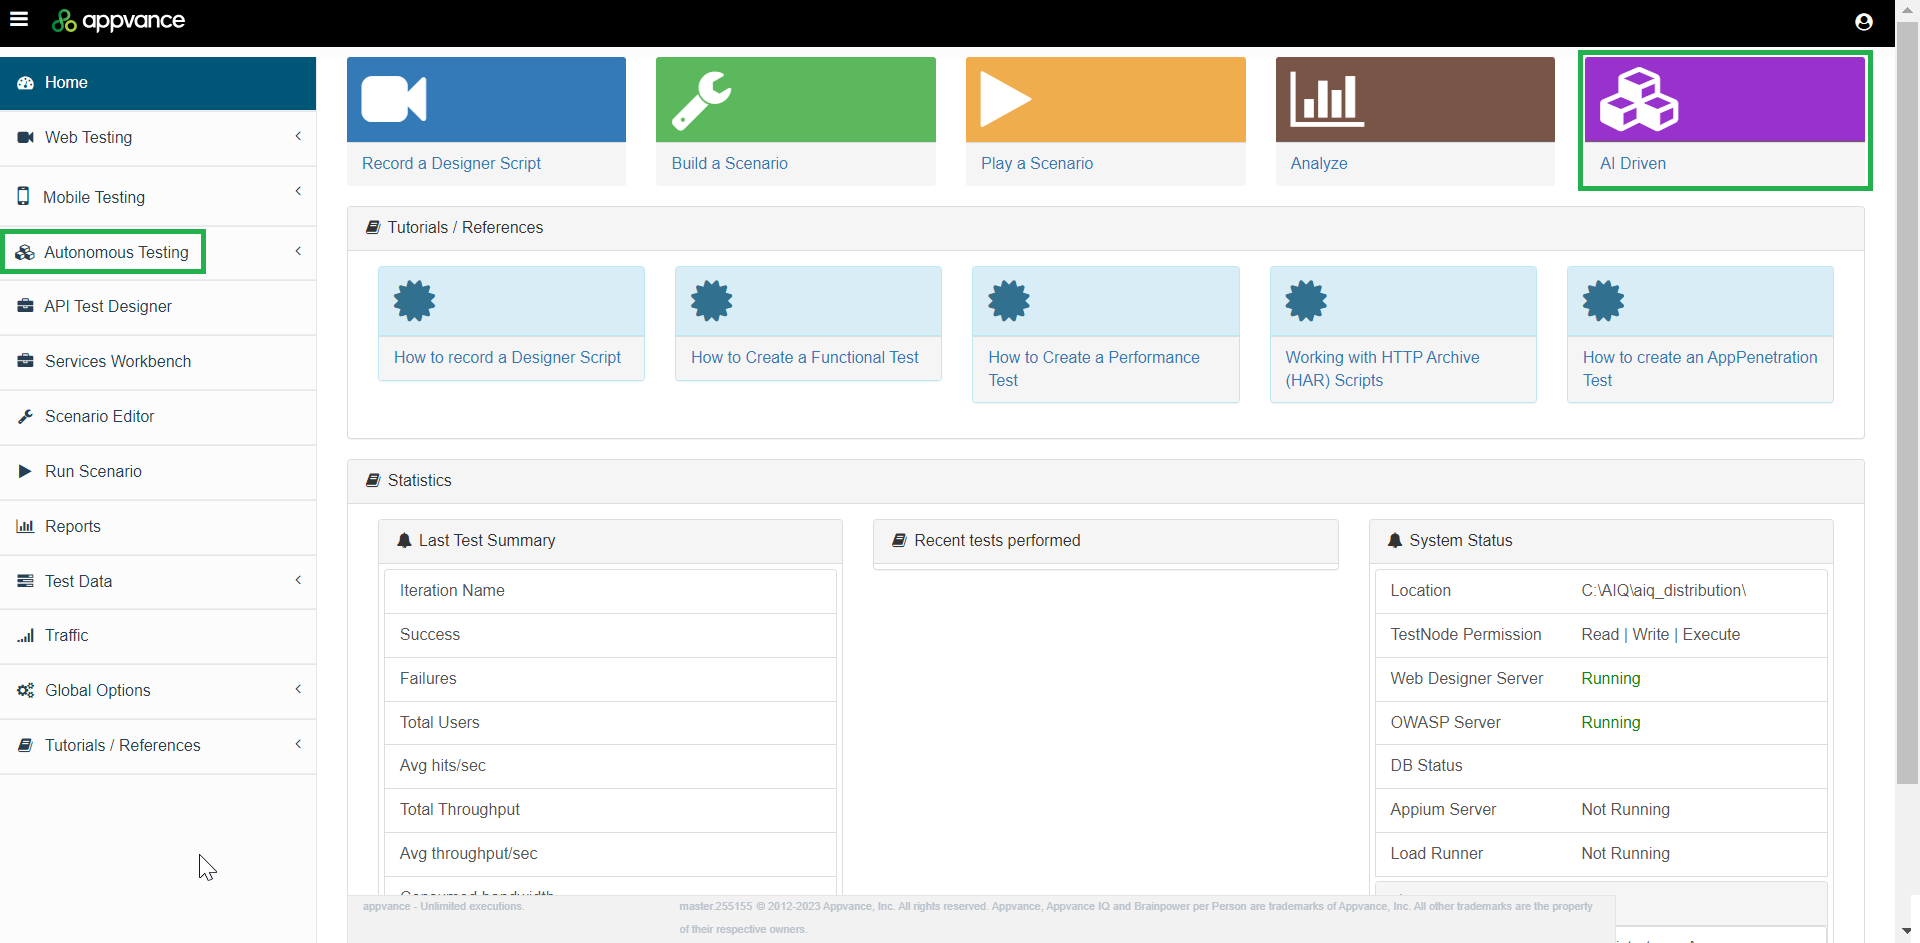The height and width of the screenshot is (943, 1920).
Task: Open Scenario Editor menu item
Action: point(158,417)
